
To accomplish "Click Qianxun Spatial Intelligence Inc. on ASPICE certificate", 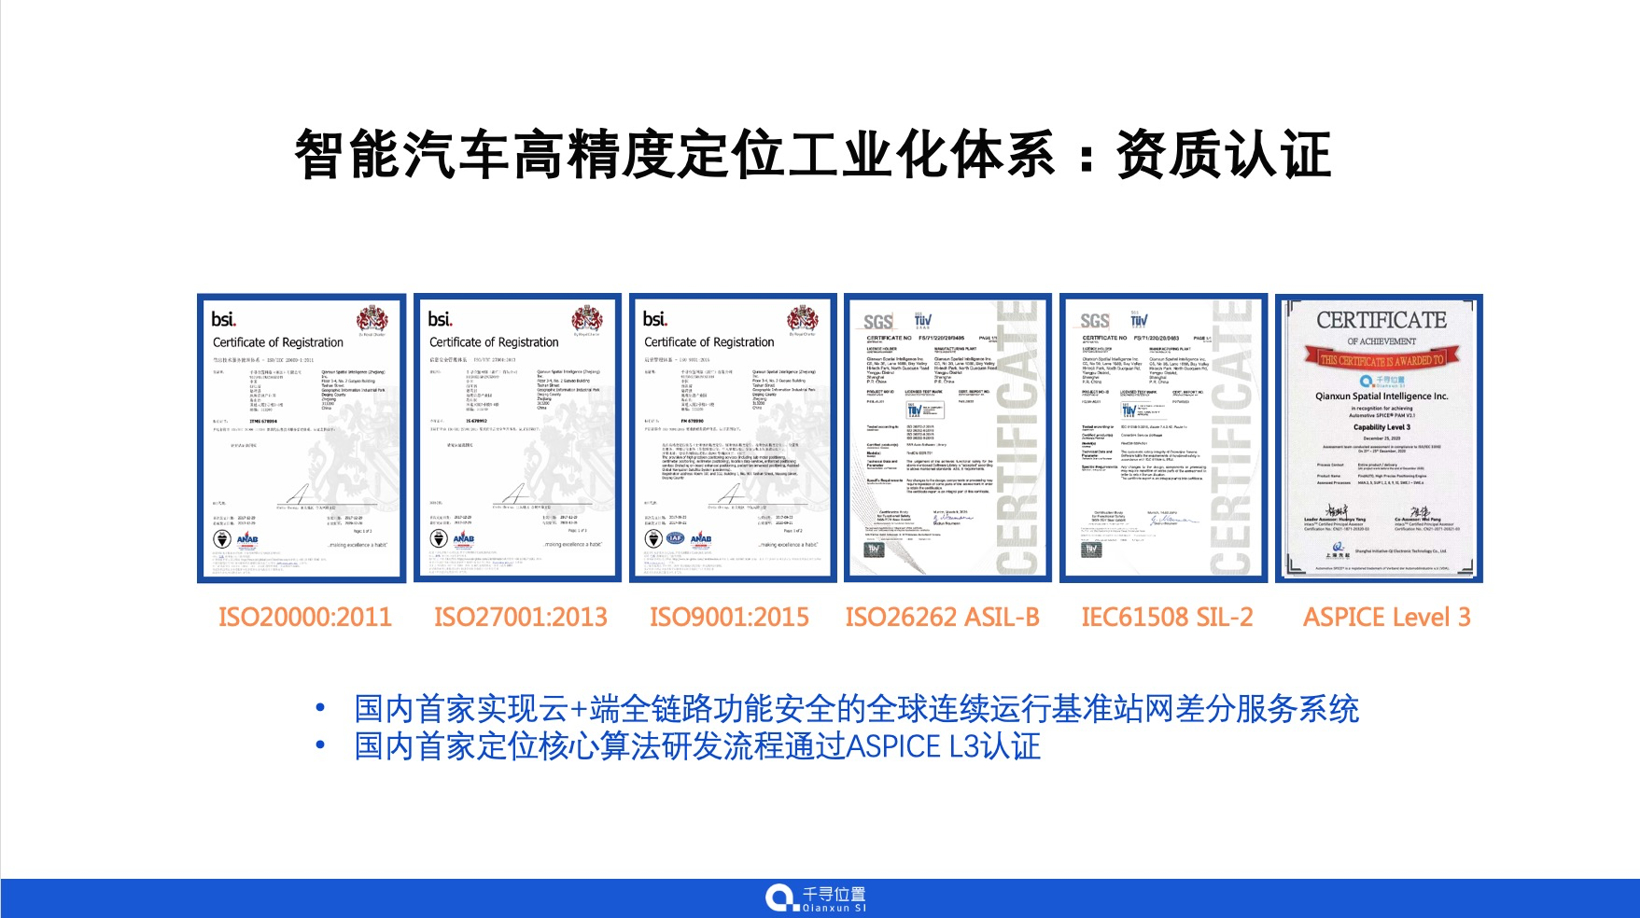I will point(1381,396).
